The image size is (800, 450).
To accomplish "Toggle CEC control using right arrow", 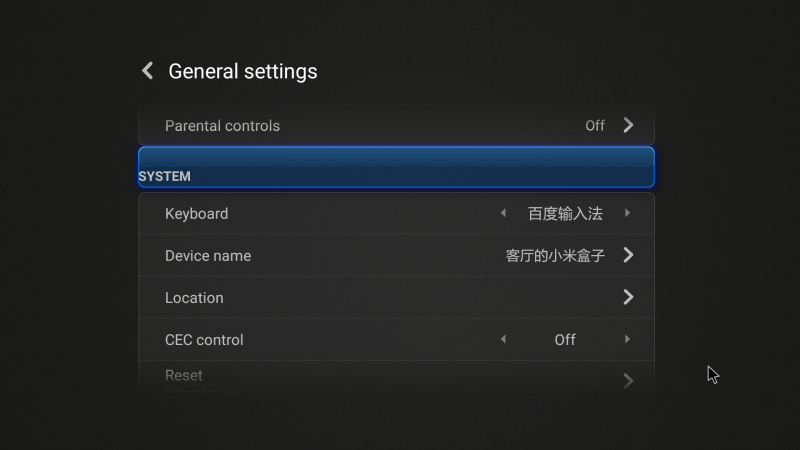I will point(627,339).
